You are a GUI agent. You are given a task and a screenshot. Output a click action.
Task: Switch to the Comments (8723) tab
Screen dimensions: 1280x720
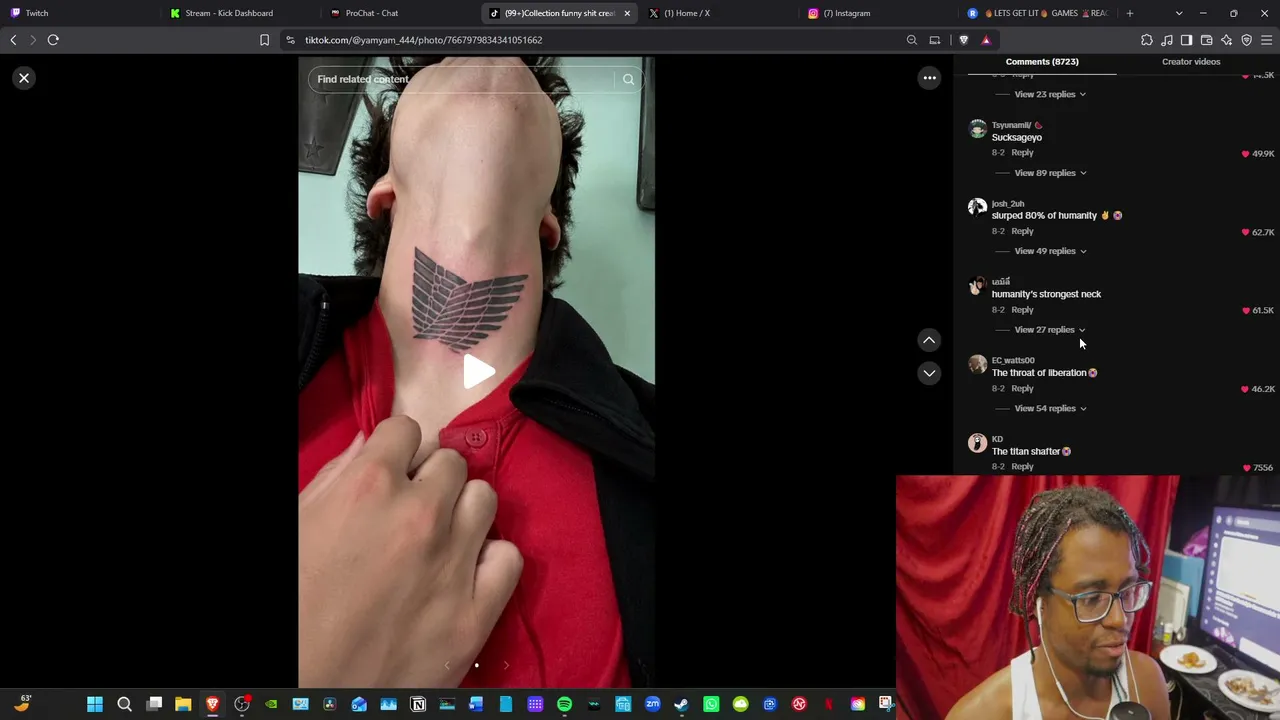click(1042, 62)
